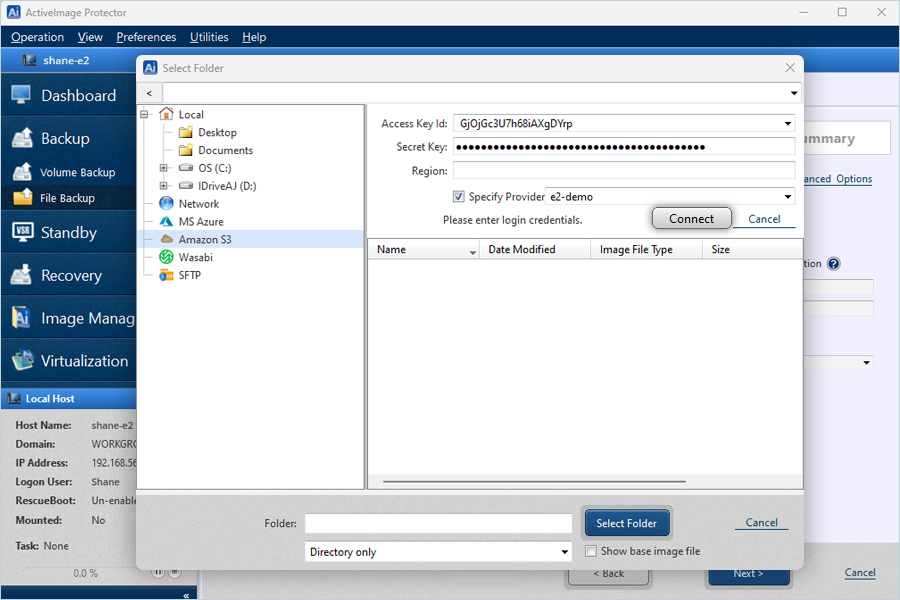
Task: Select the Wasabi storage location
Action: 186,257
